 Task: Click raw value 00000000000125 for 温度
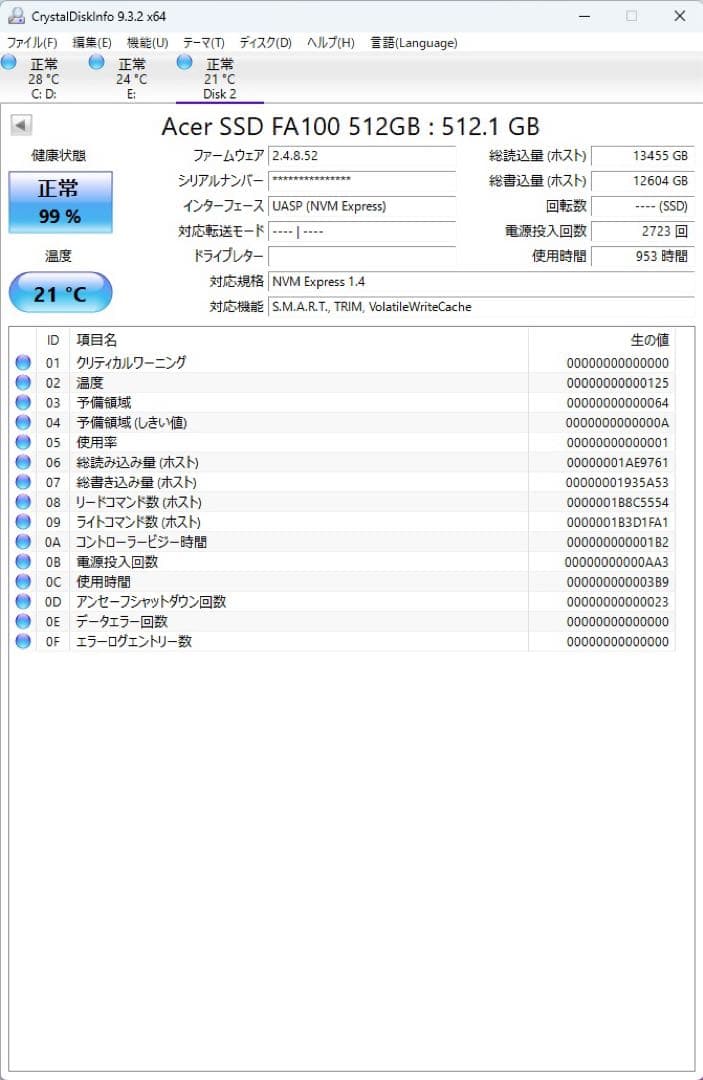click(618, 383)
